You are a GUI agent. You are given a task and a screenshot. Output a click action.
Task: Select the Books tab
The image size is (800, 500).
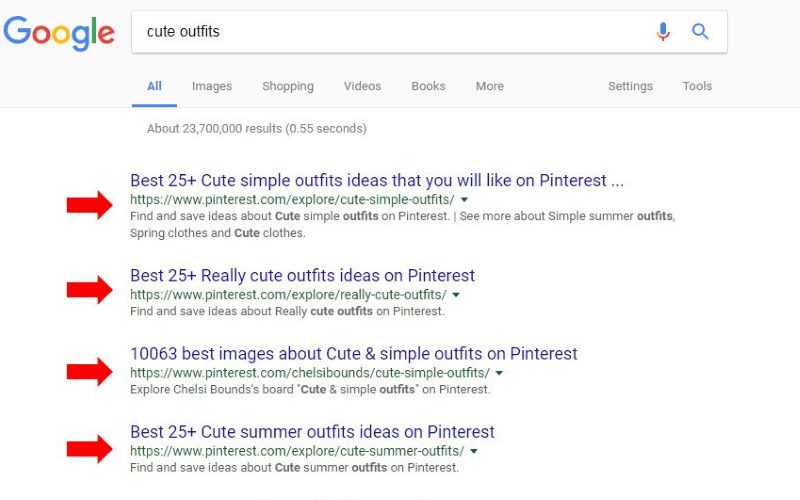tap(429, 86)
